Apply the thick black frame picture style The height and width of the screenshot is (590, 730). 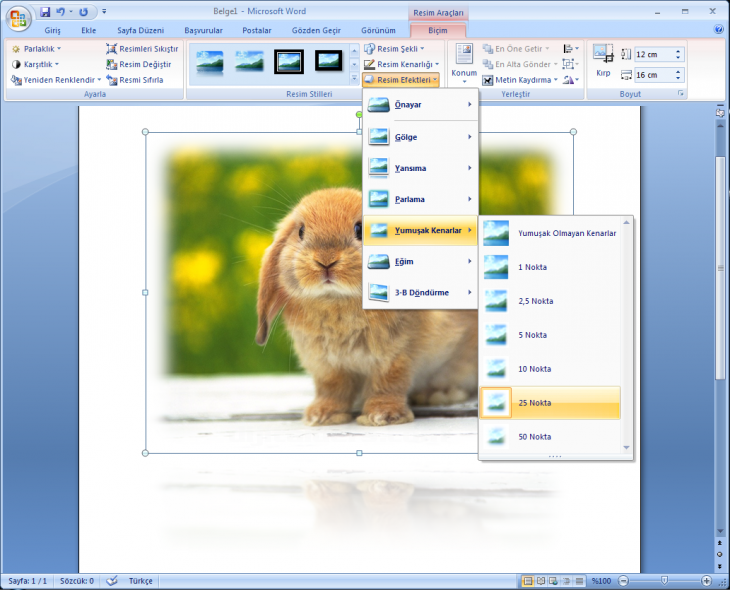329,61
